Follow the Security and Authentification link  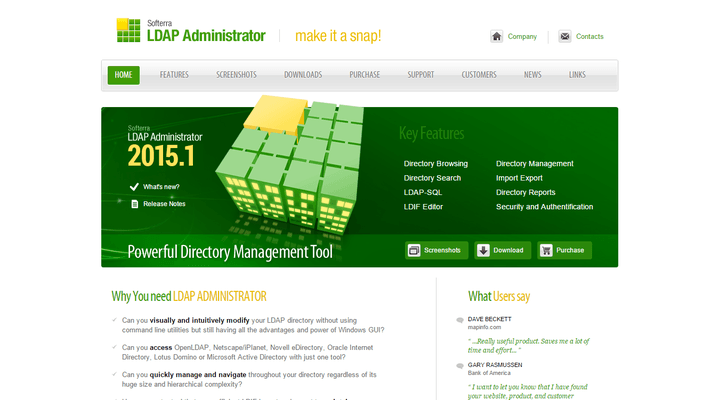(544, 207)
